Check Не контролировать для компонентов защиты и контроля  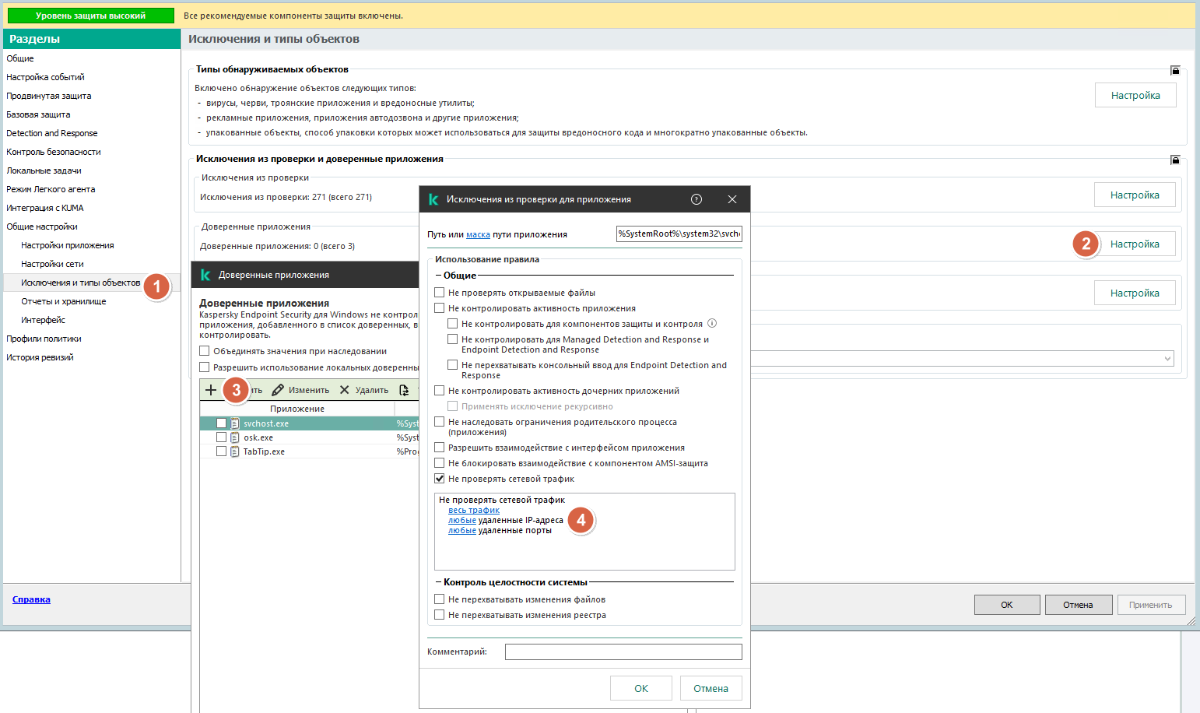(x=453, y=324)
